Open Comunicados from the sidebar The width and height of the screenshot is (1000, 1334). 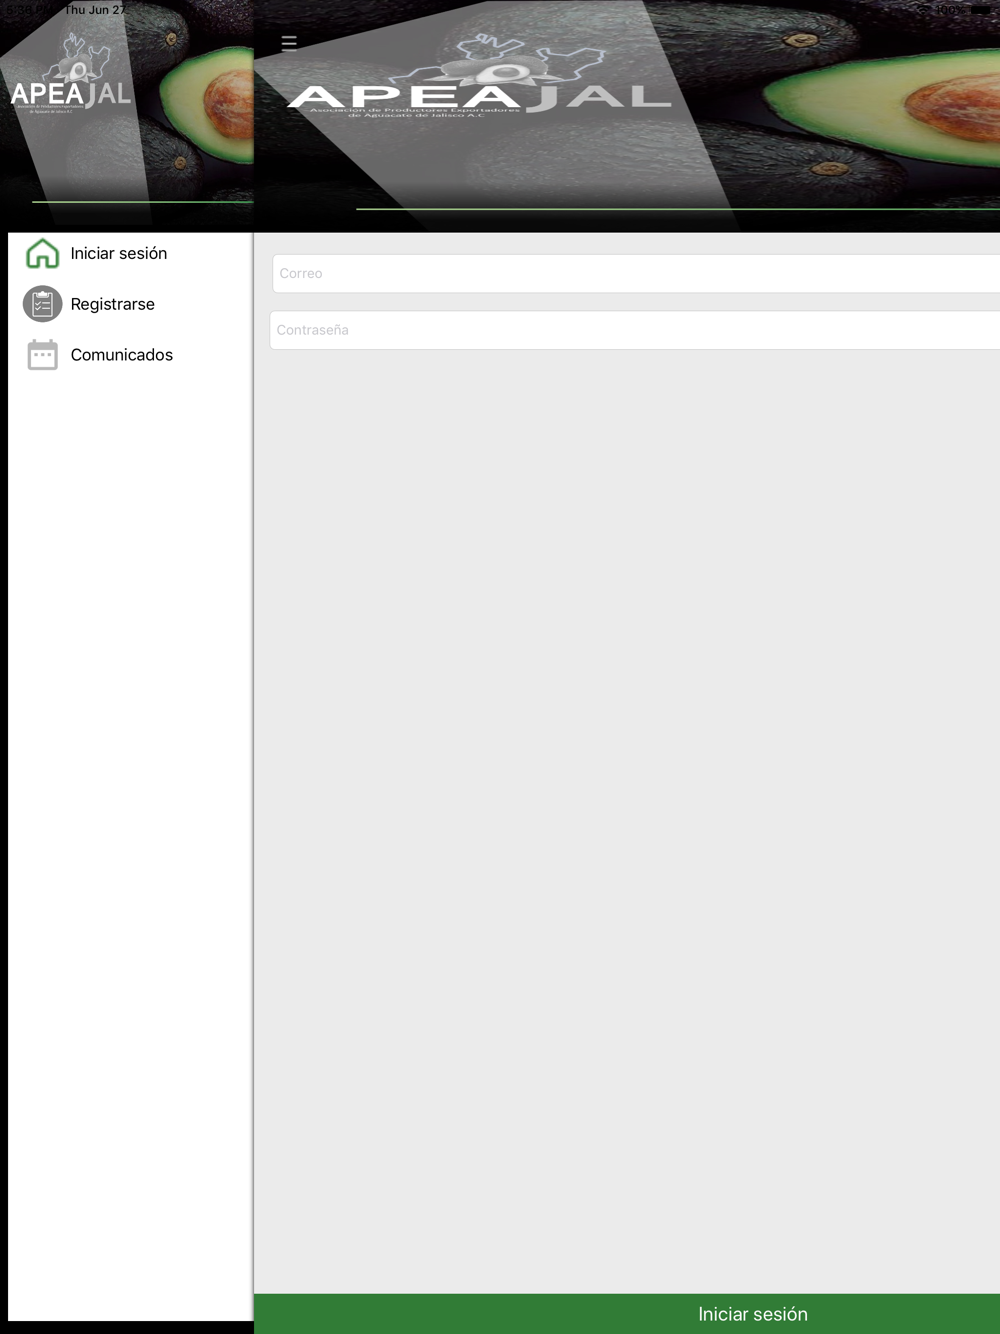click(x=121, y=355)
